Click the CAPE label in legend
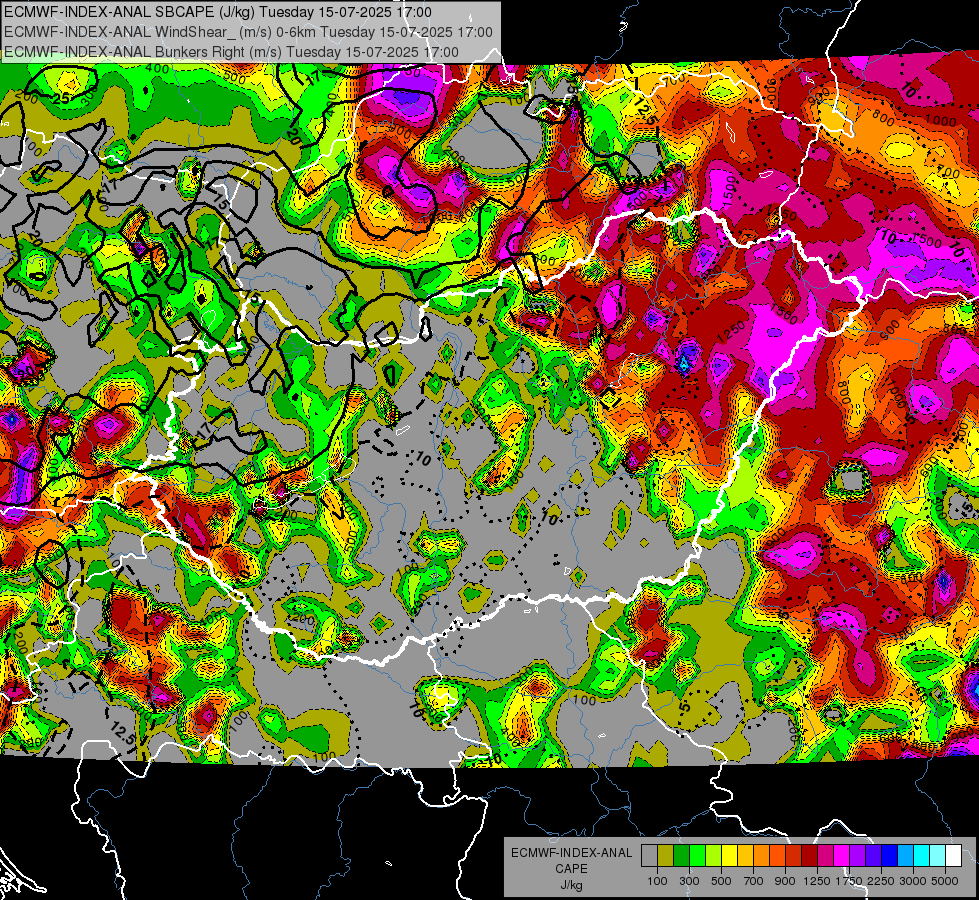 tap(572, 869)
